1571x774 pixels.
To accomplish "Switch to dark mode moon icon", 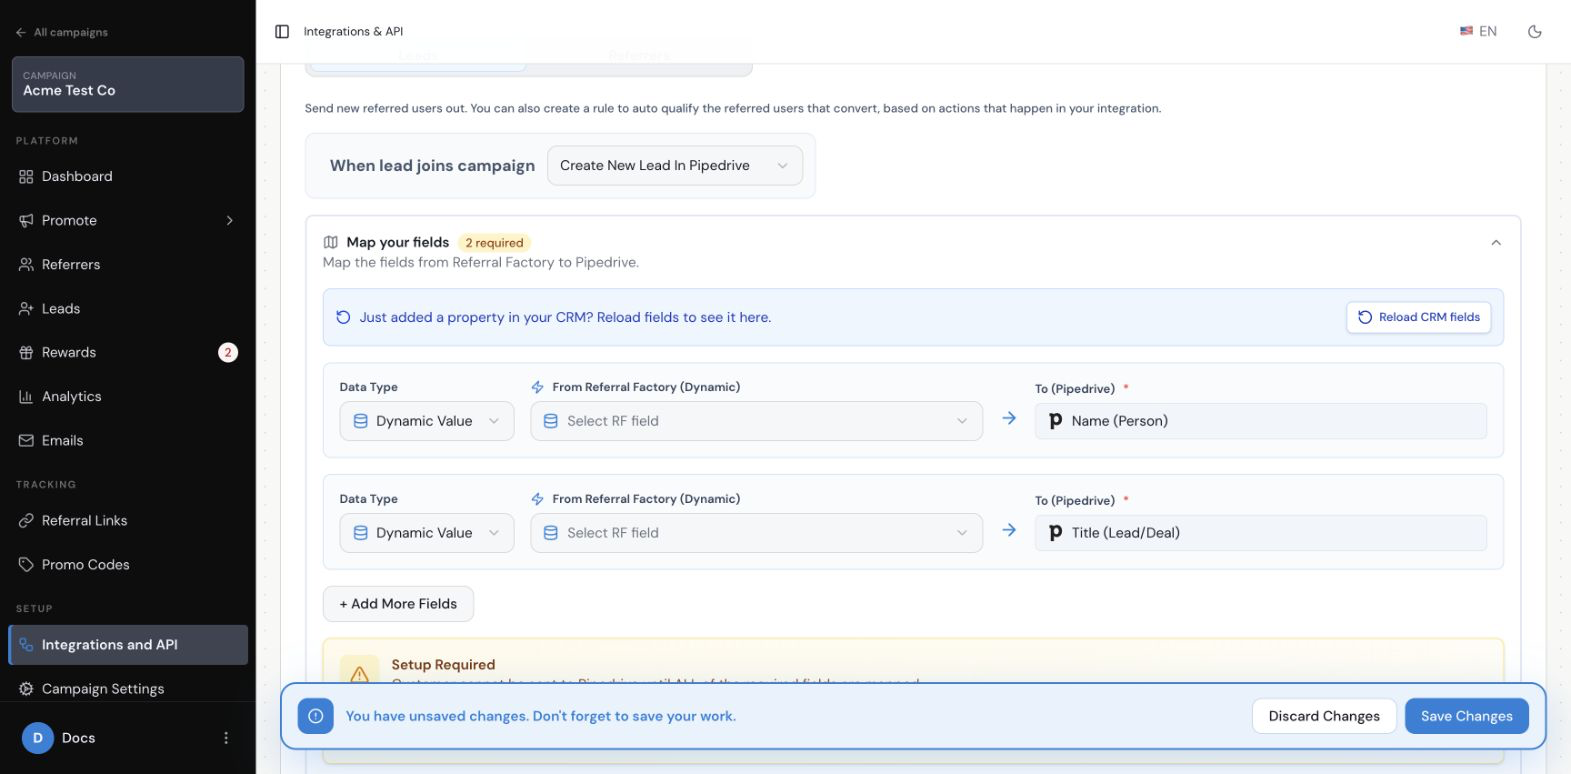I will point(1535,32).
